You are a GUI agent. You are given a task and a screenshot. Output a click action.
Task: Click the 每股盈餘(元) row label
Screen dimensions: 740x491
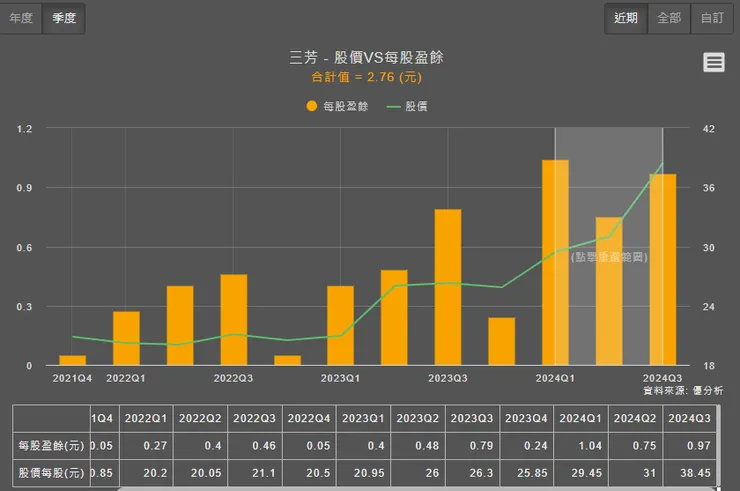click(x=51, y=446)
